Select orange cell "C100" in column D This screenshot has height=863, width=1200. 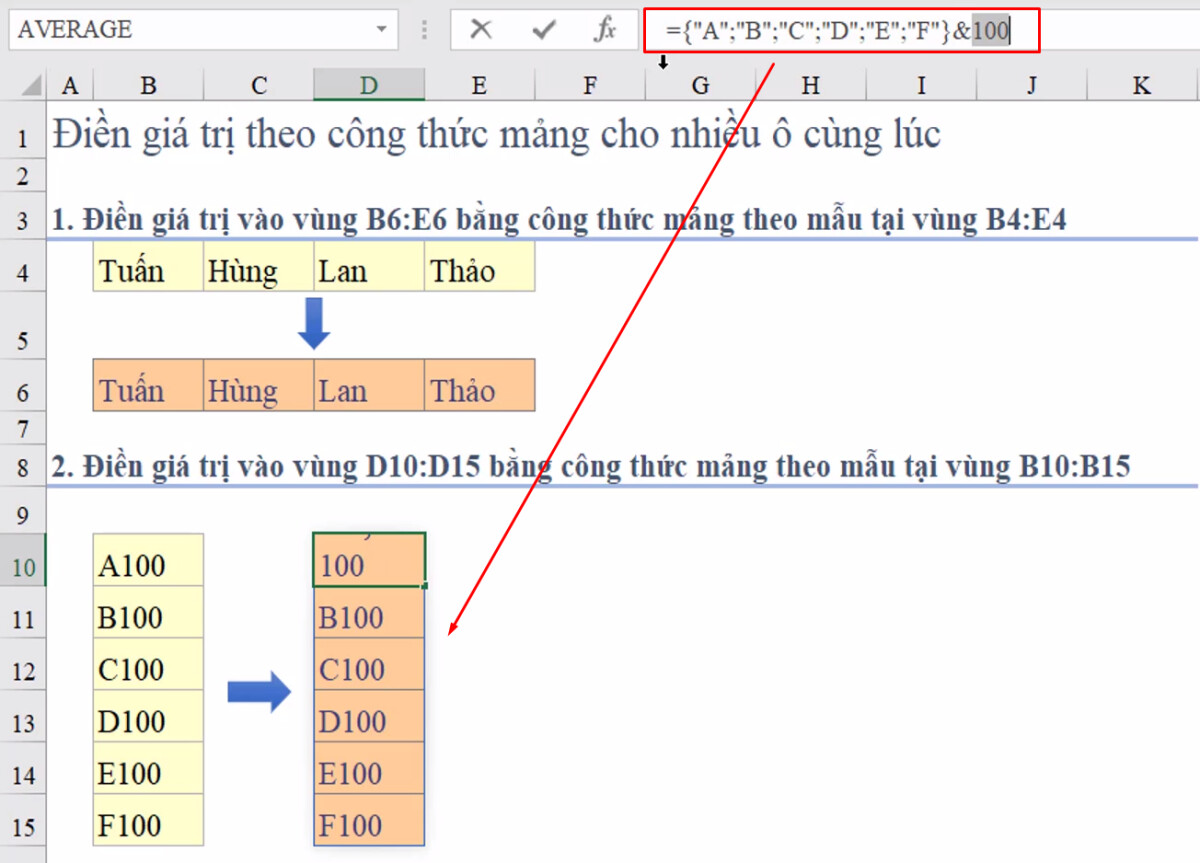coord(369,665)
